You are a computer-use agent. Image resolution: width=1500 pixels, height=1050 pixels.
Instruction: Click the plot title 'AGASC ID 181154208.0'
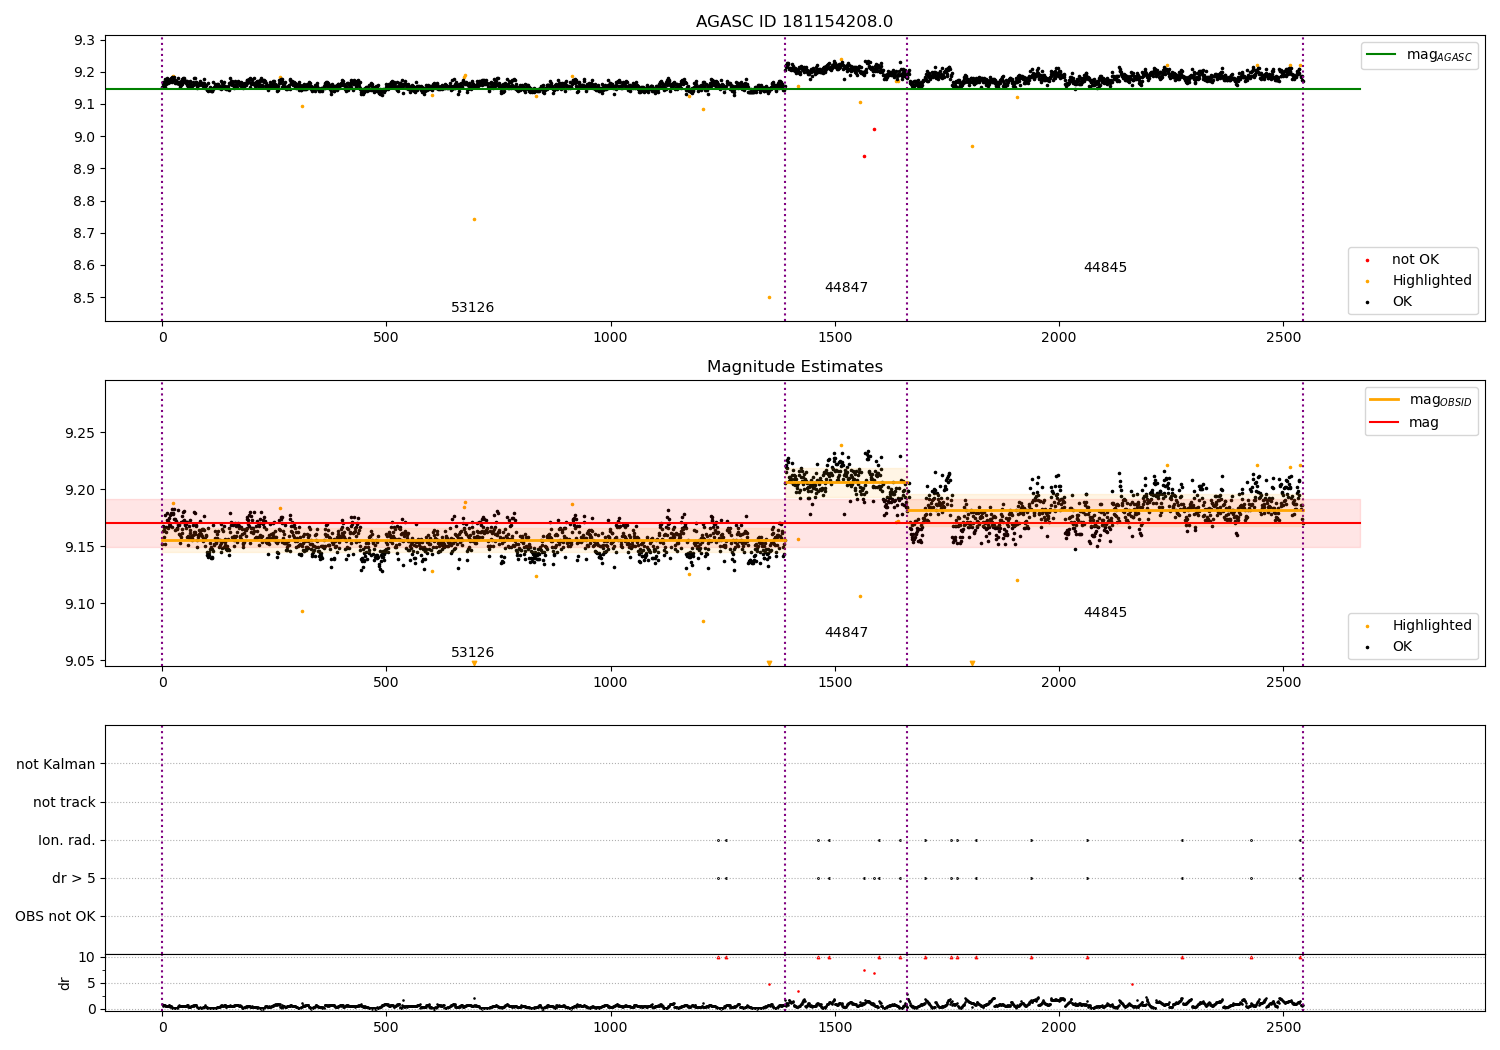click(x=794, y=22)
